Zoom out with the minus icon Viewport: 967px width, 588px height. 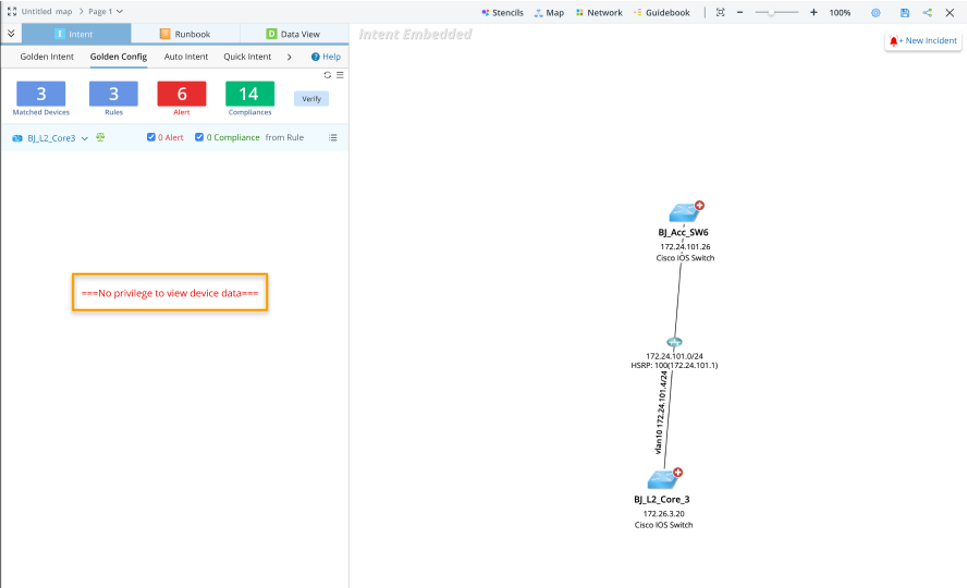click(740, 12)
